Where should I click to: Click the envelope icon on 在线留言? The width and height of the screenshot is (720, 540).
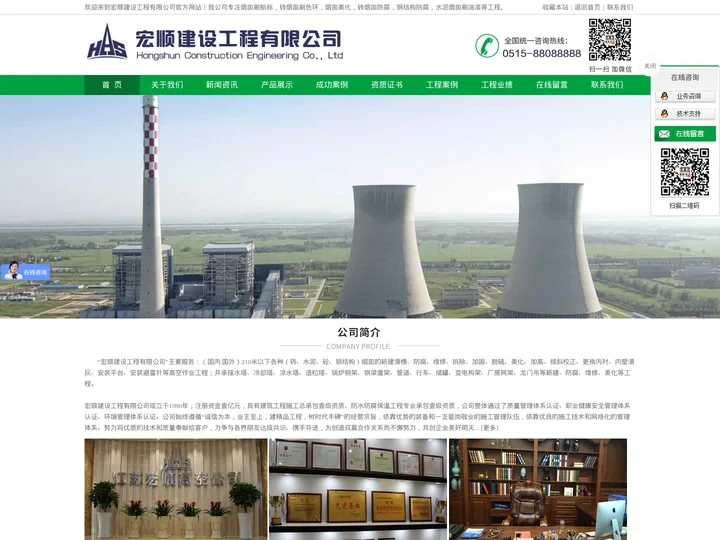(664, 134)
